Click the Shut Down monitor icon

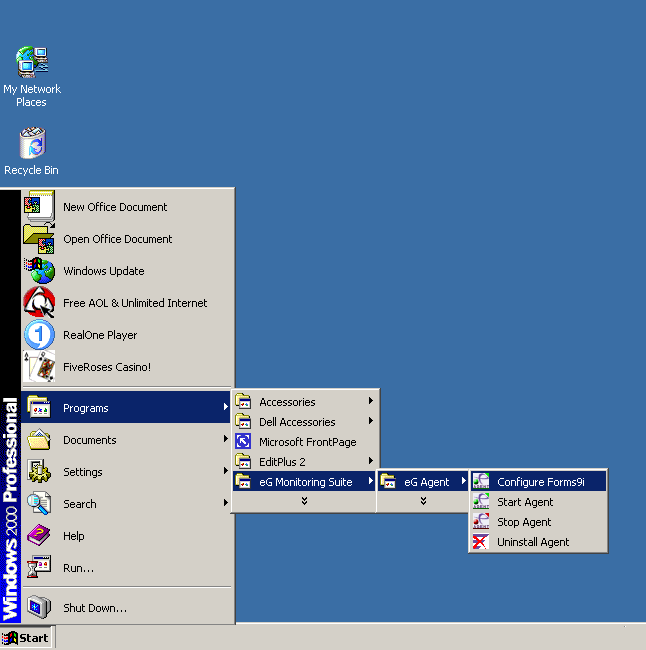[39, 607]
